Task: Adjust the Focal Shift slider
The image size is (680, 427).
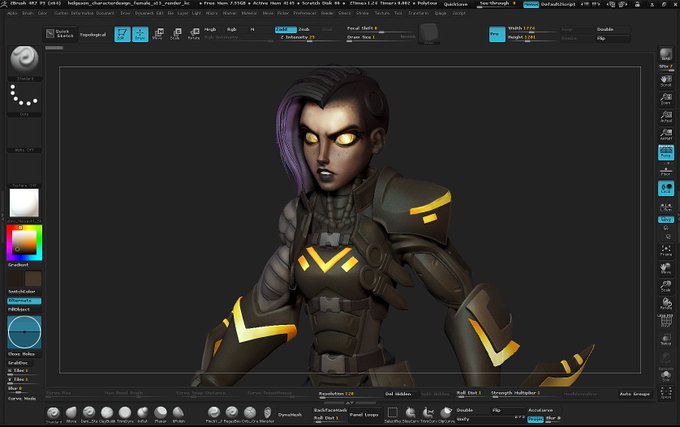Action: (381, 29)
